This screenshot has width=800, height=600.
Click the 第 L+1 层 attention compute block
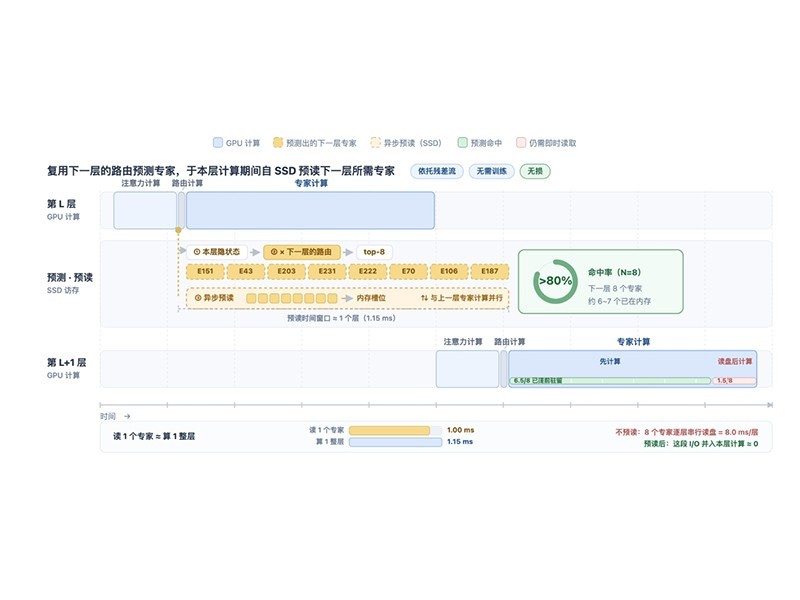click(467, 369)
